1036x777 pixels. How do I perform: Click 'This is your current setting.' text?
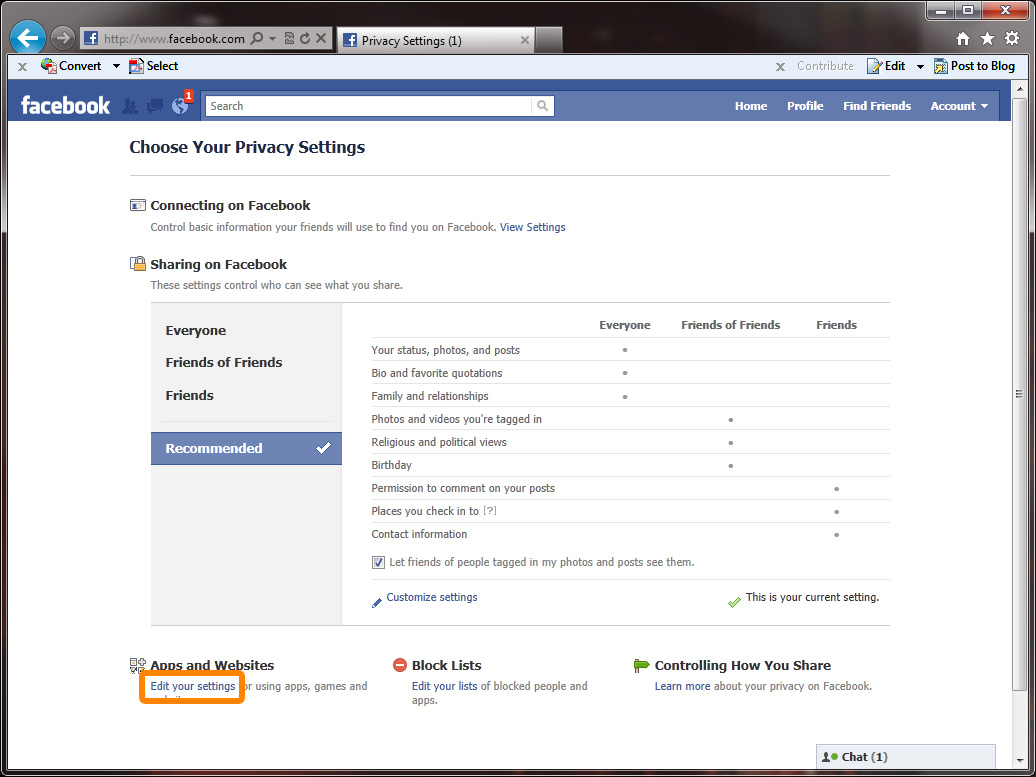(x=812, y=597)
